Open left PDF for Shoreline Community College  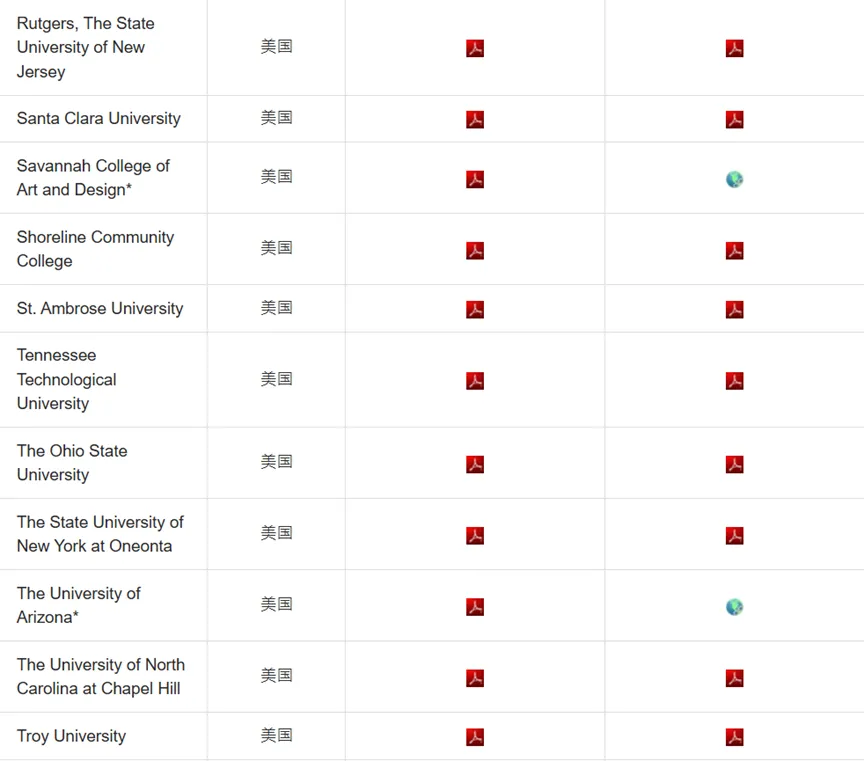click(x=475, y=251)
